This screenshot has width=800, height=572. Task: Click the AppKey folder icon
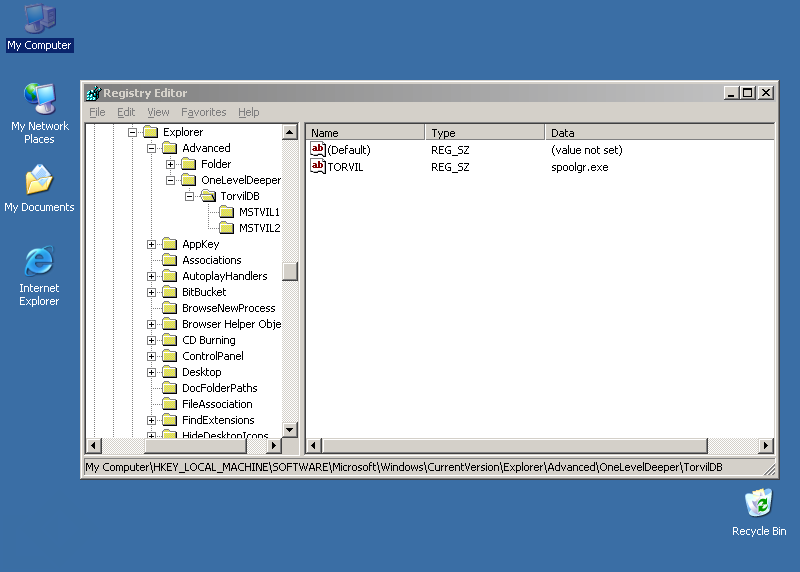169,244
